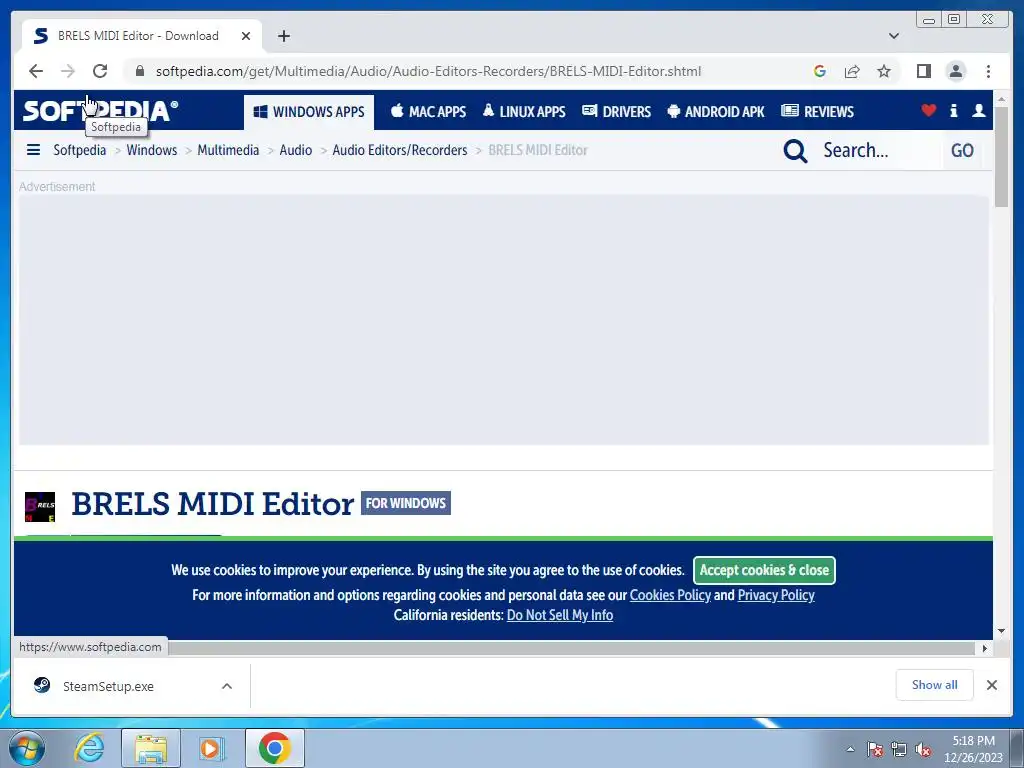Open Do Not Sell My Info link

[560, 615]
